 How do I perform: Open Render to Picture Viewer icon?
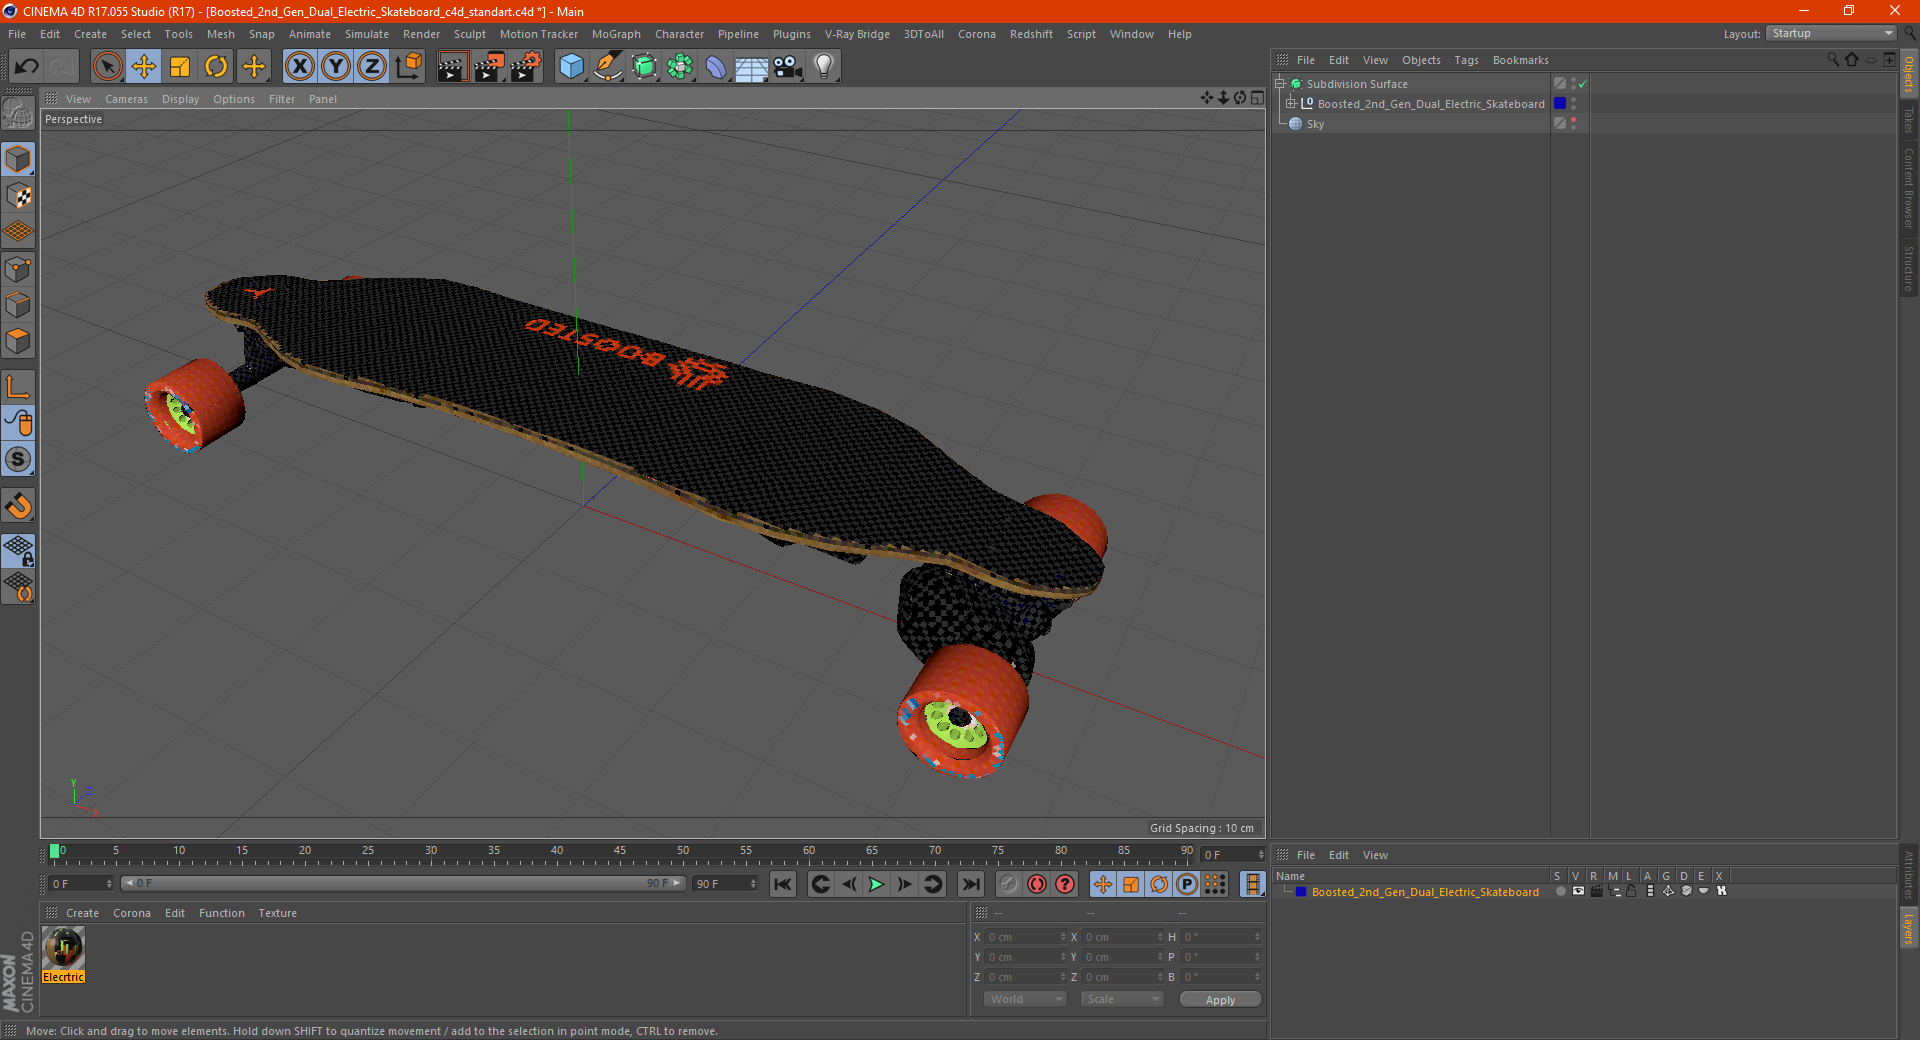489,67
